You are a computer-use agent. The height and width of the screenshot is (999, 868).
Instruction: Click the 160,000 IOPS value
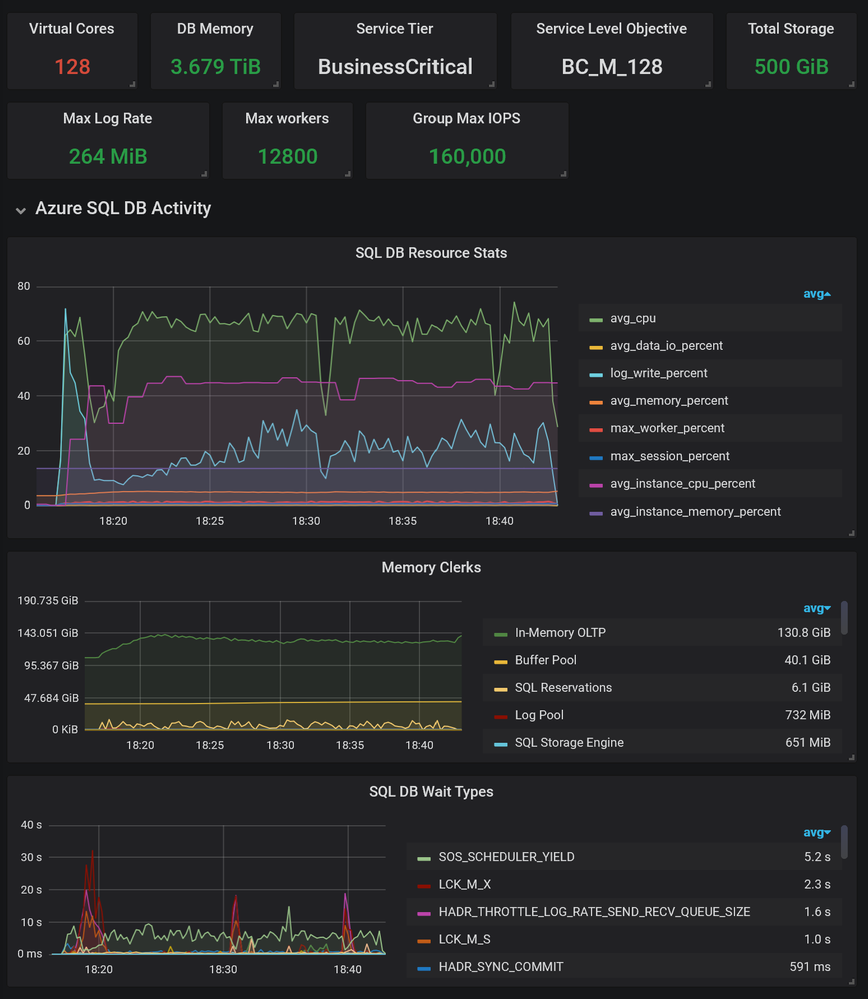click(467, 156)
